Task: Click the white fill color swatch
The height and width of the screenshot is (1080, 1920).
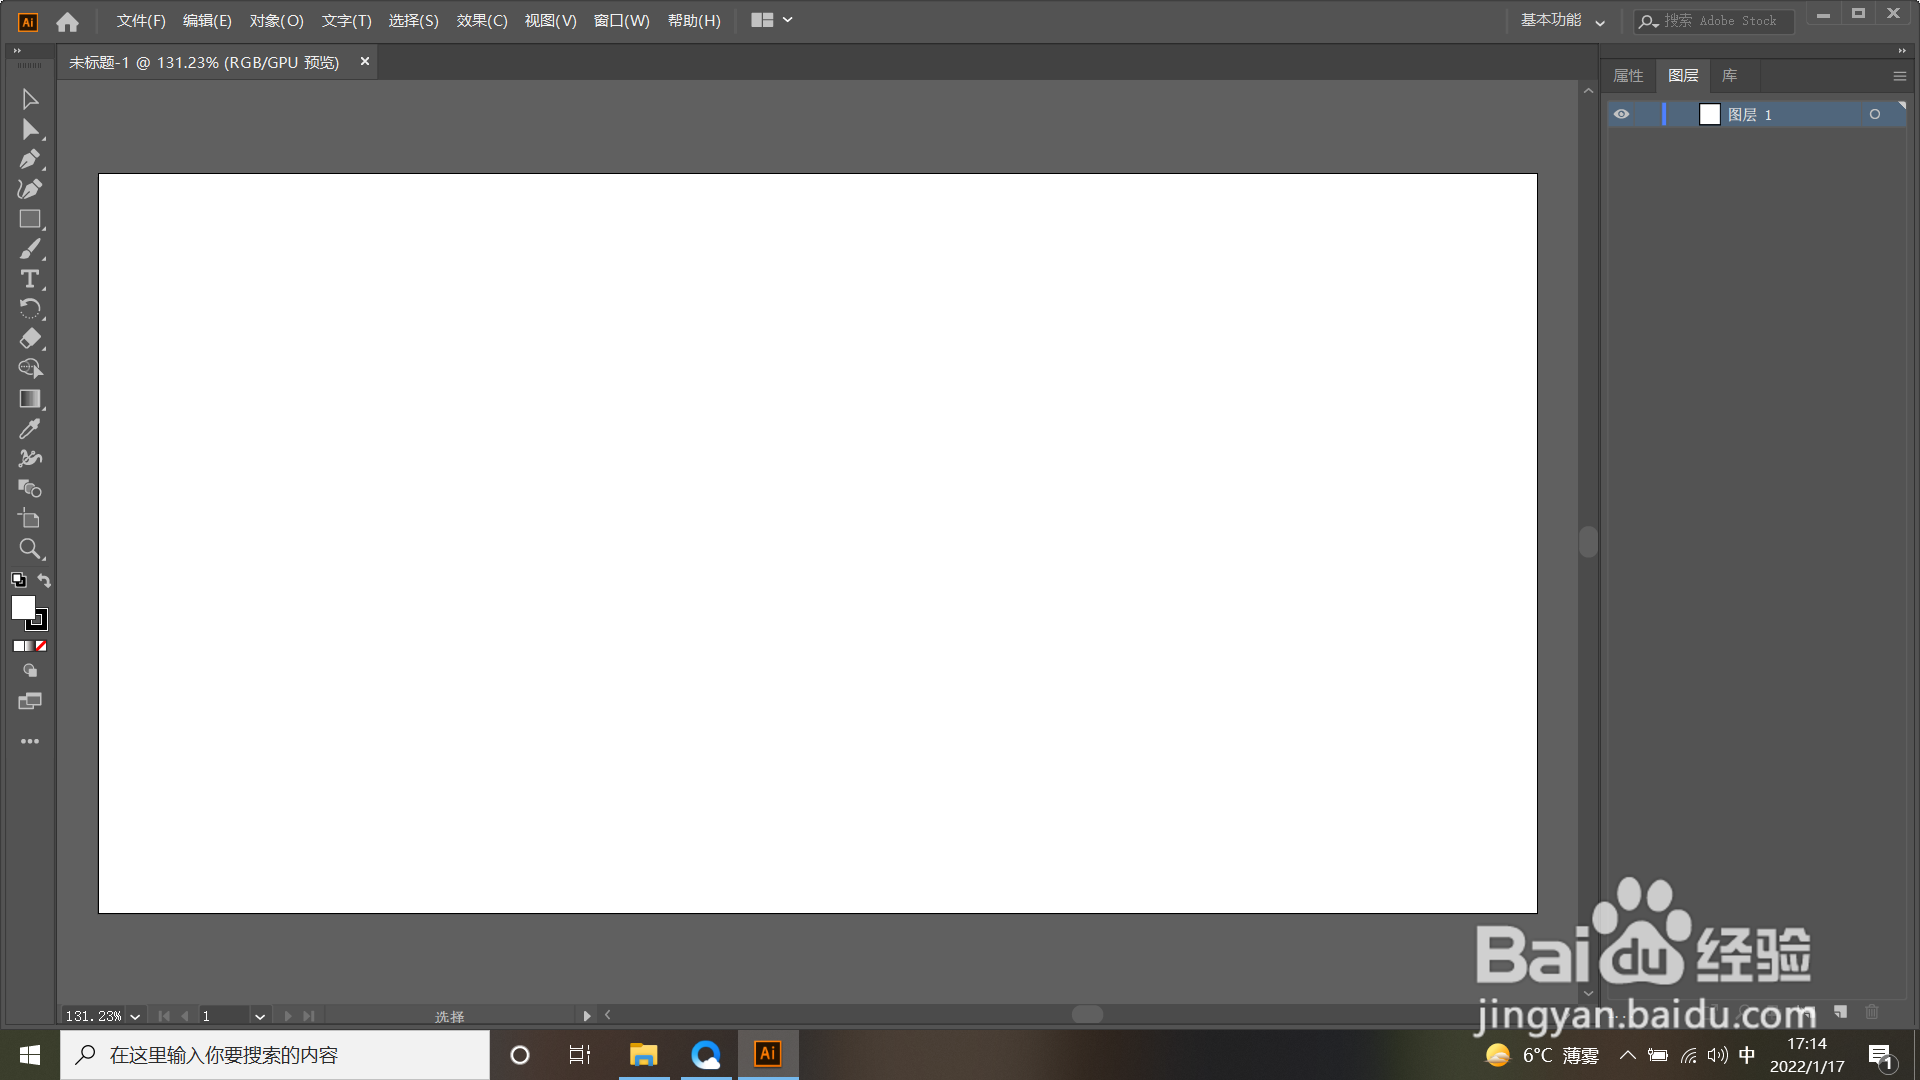Action: 22,607
